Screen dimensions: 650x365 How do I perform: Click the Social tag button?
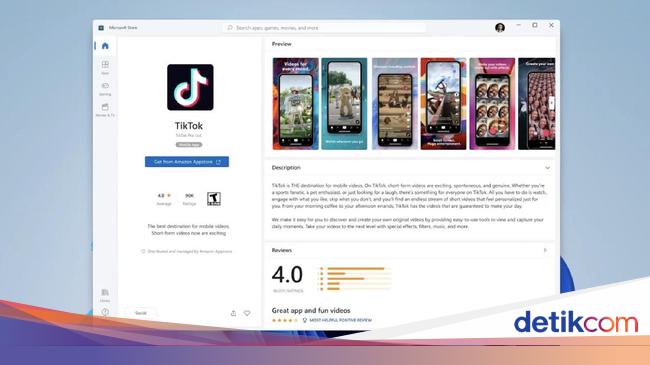[141, 313]
